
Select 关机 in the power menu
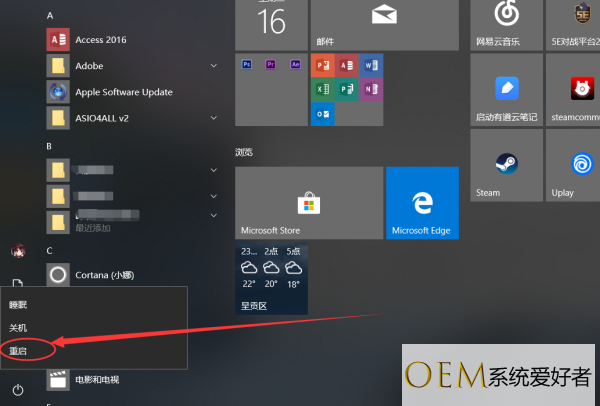20,328
